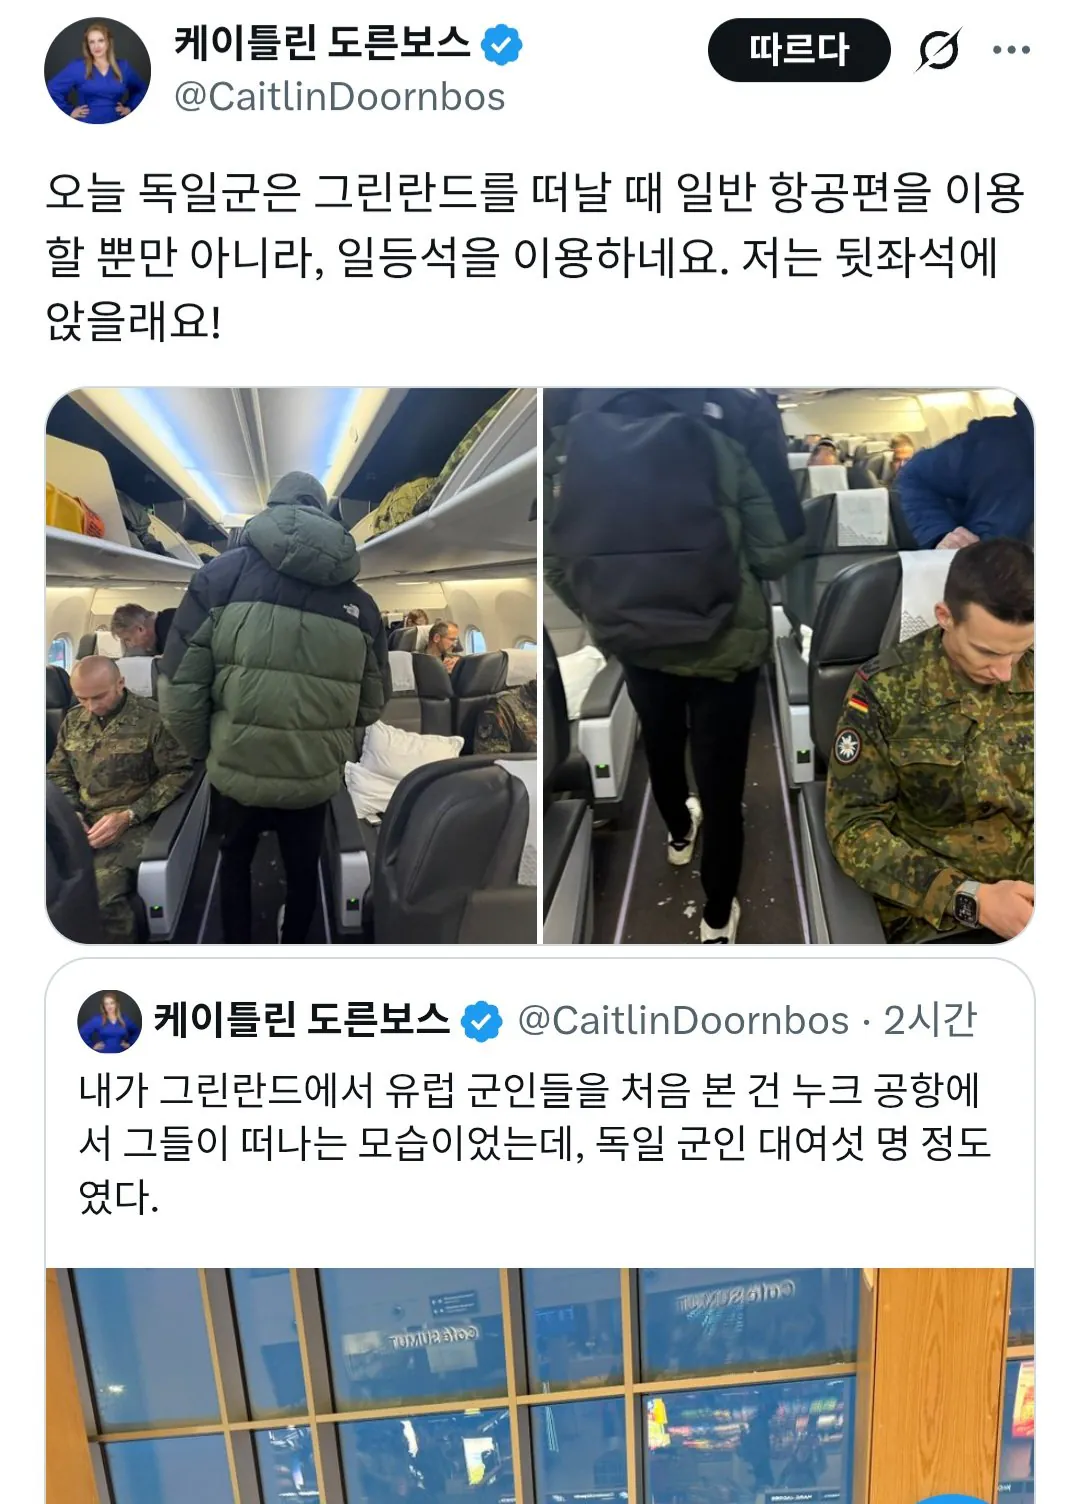This screenshot has height=1504, width=1080.
Task: Tap the 2시간 timestamp in quoted tweet
Action: tap(929, 1021)
